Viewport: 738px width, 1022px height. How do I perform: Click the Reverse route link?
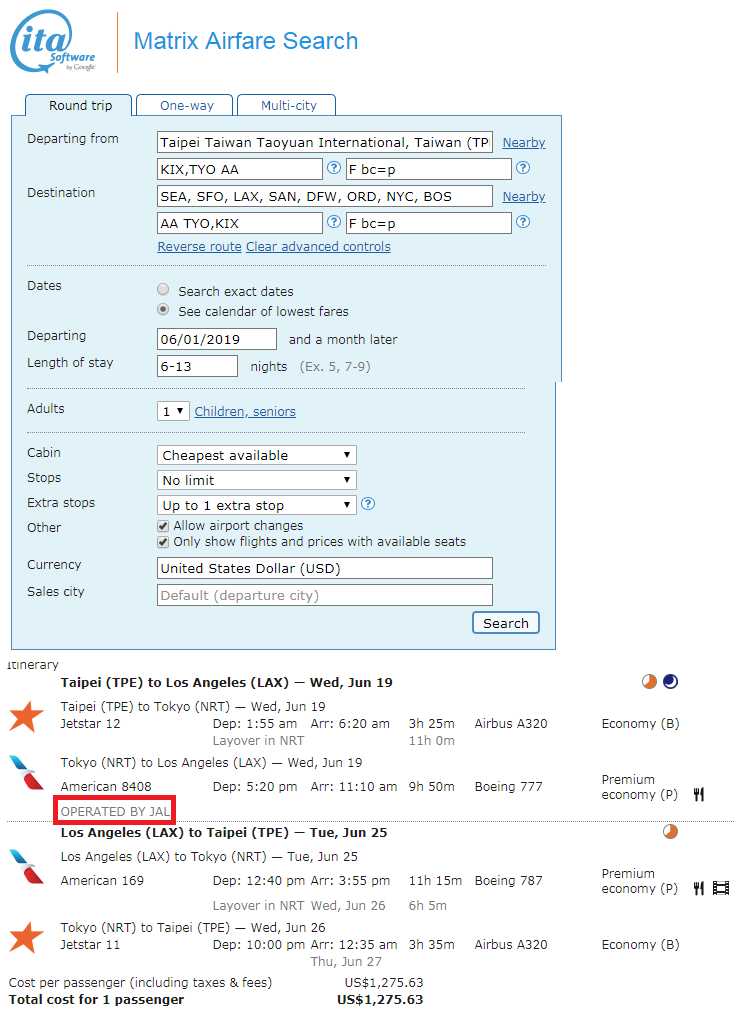coord(199,247)
